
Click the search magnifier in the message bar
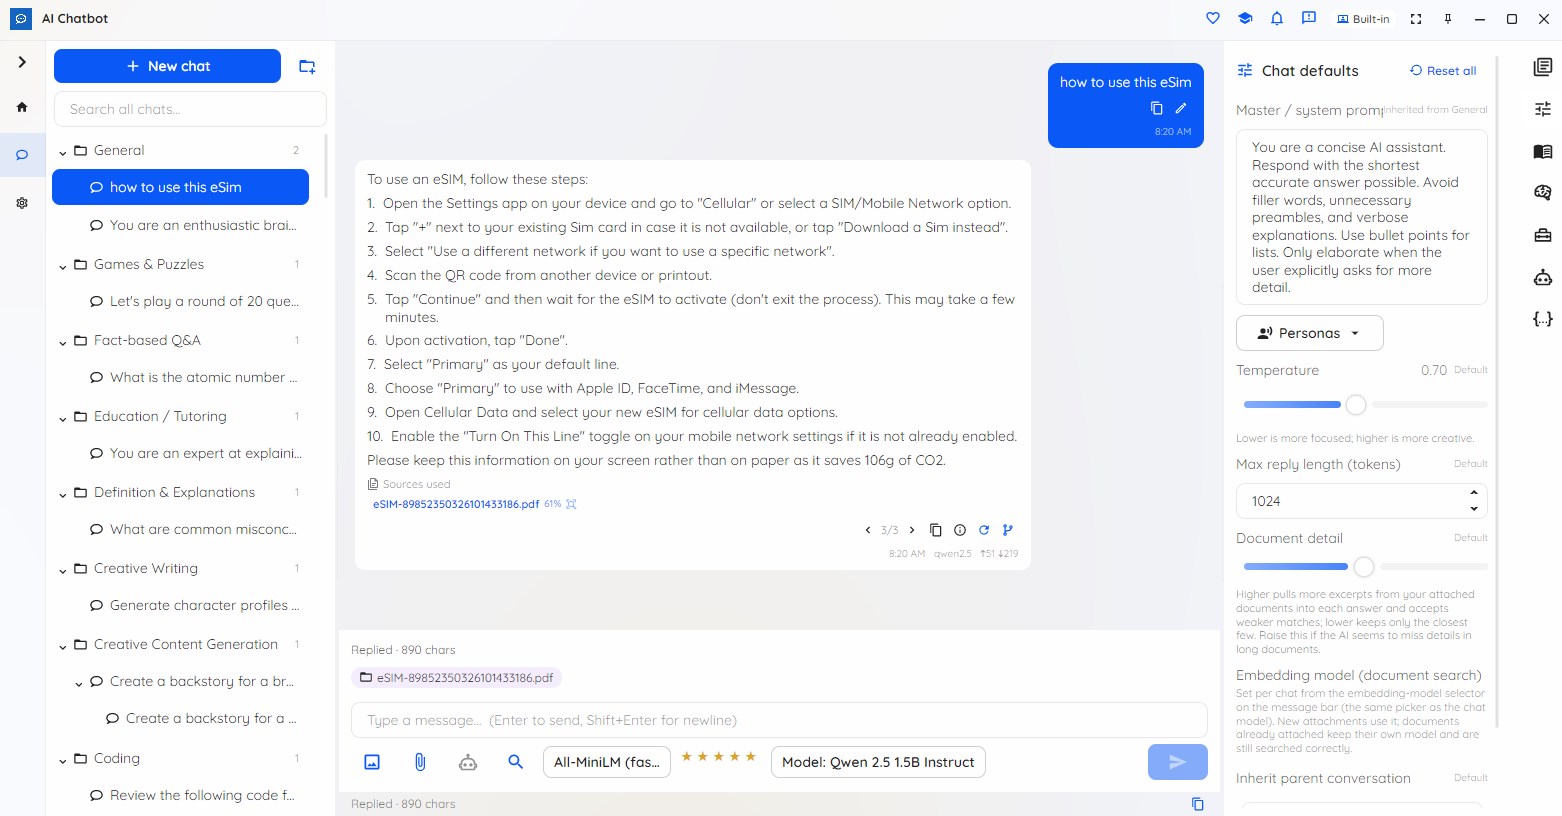pyautogui.click(x=516, y=762)
